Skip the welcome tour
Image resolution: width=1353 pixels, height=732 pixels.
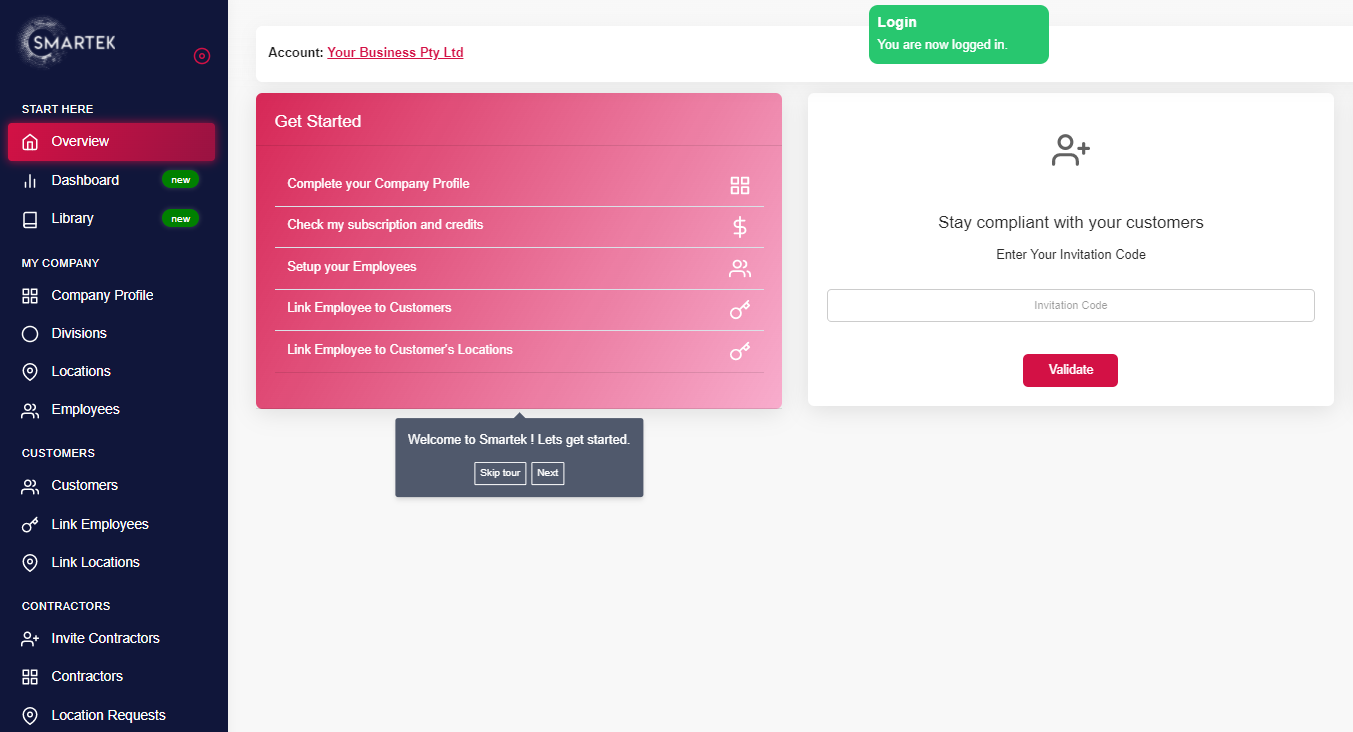tap(500, 473)
